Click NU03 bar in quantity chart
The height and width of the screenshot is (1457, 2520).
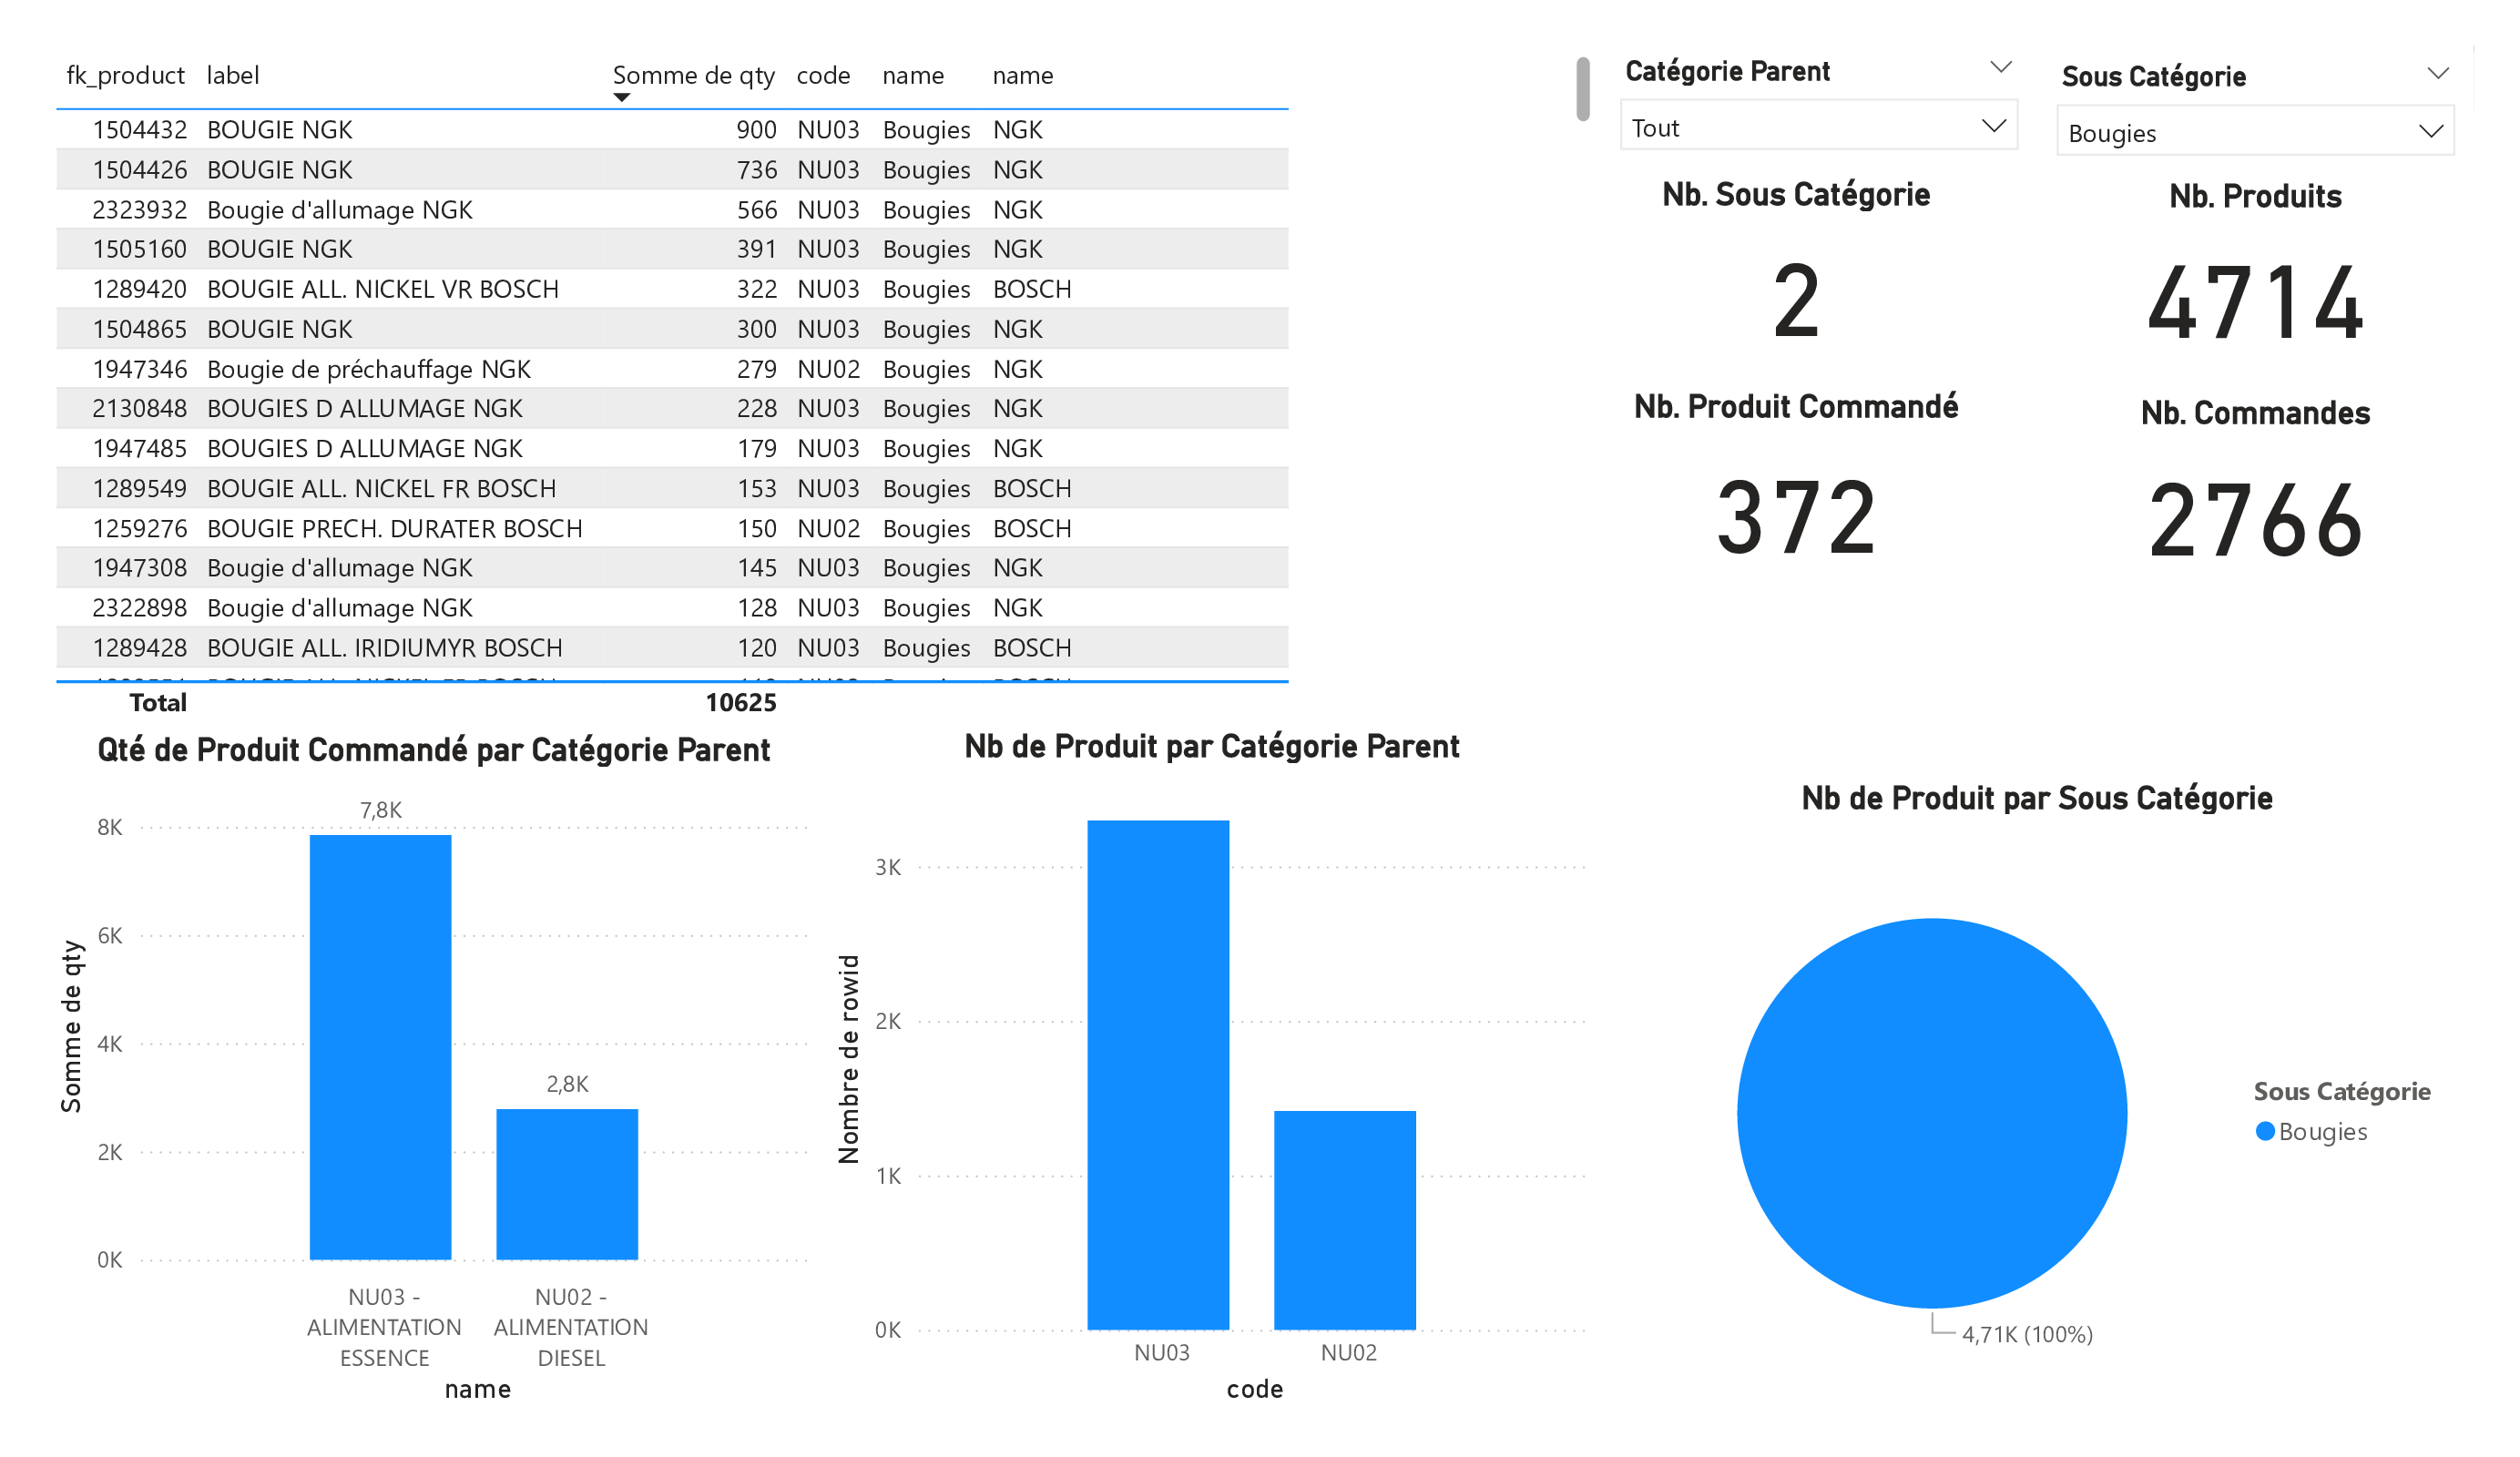click(380, 1046)
